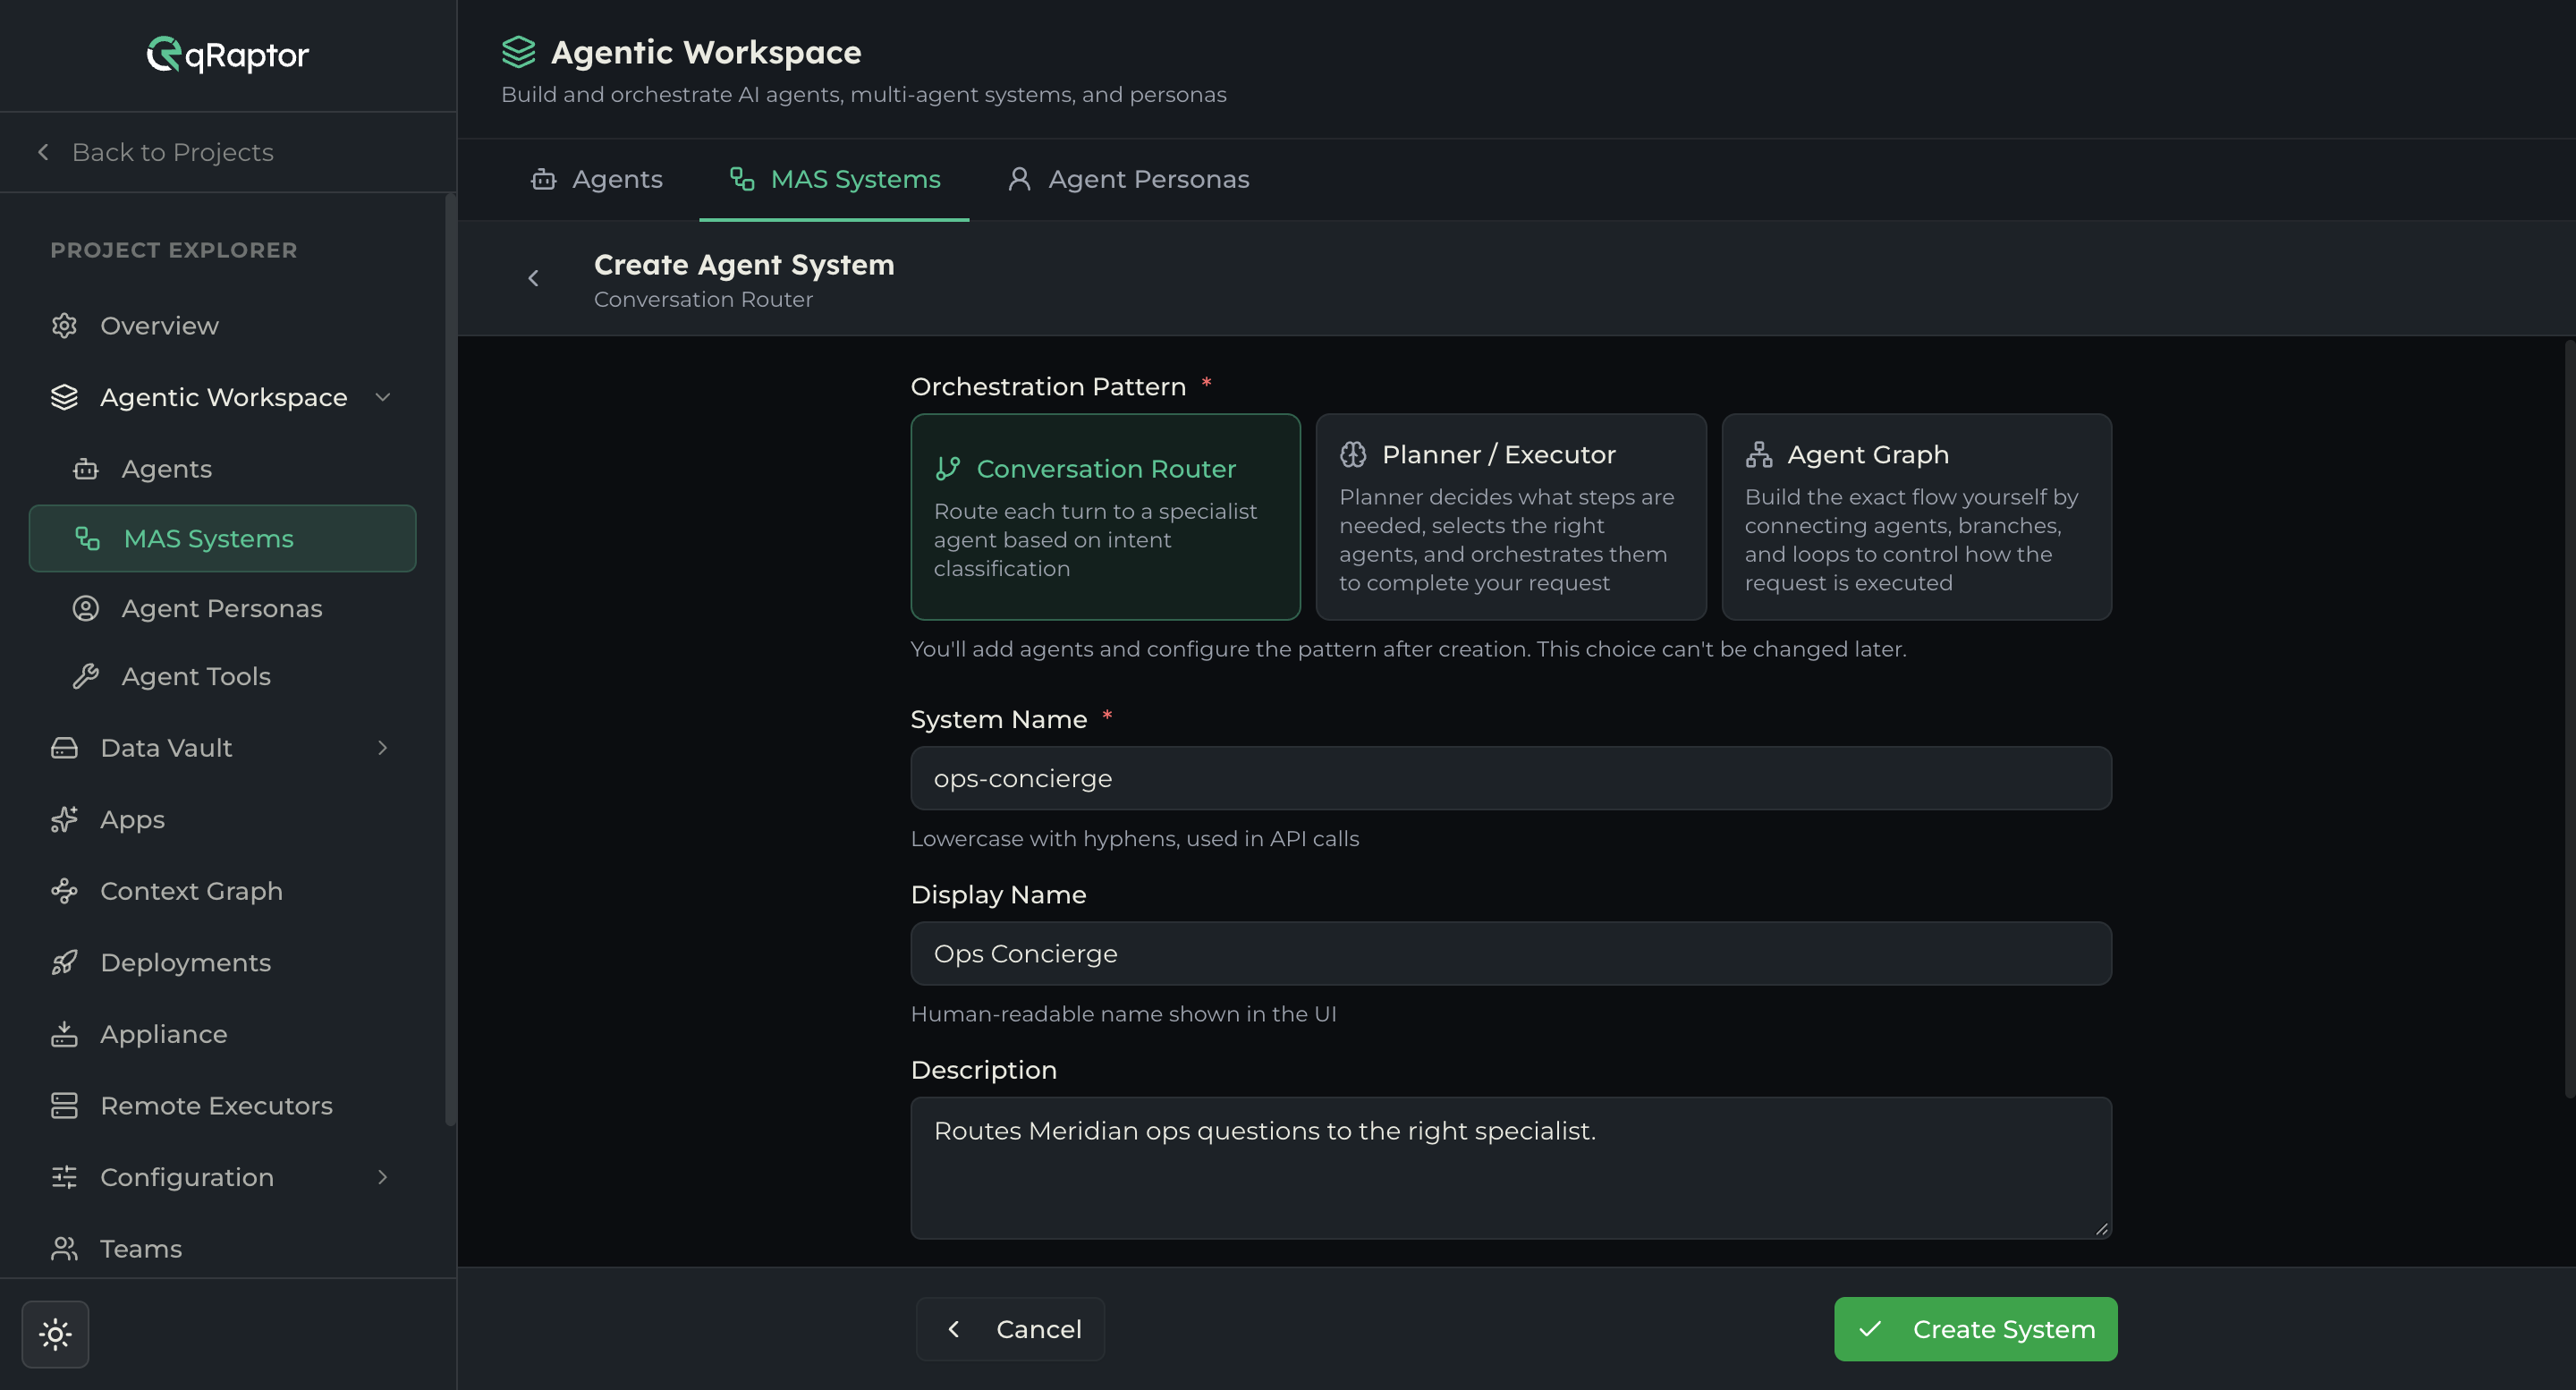
Task: Click the Appliance download icon
Action: point(64,1034)
